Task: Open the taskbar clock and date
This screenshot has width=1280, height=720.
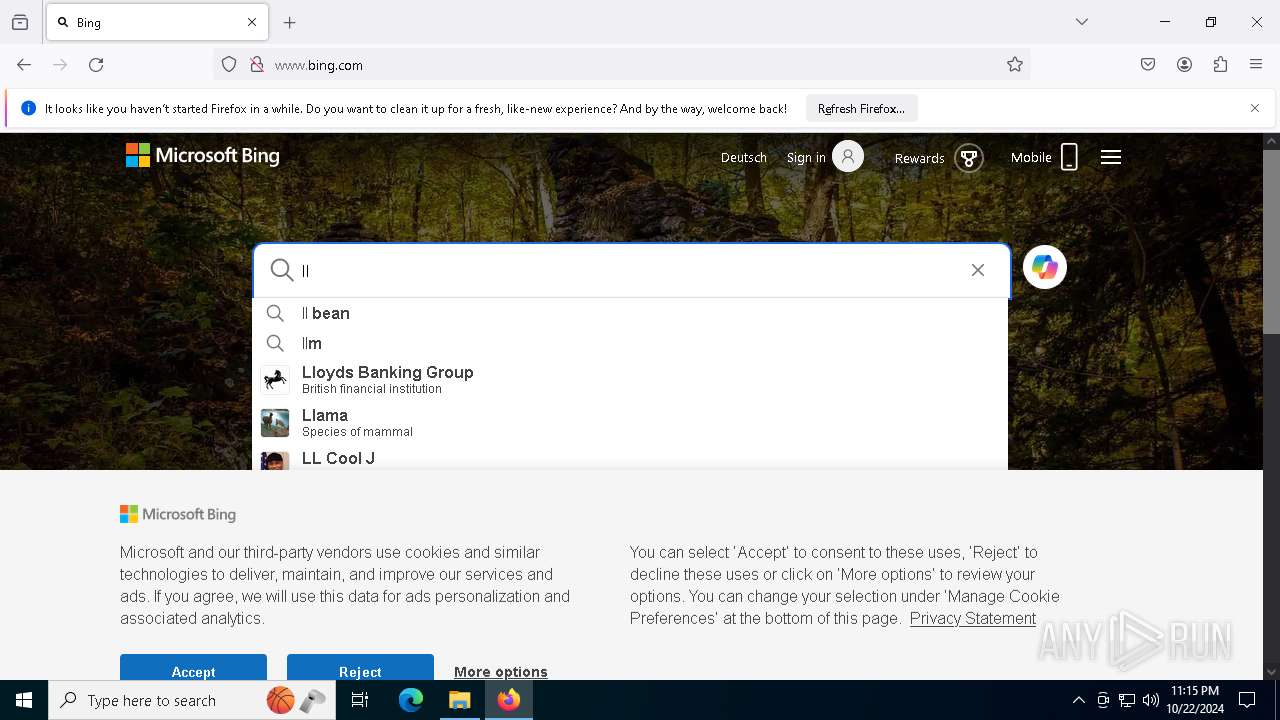Action: pyautogui.click(x=1195, y=700)
